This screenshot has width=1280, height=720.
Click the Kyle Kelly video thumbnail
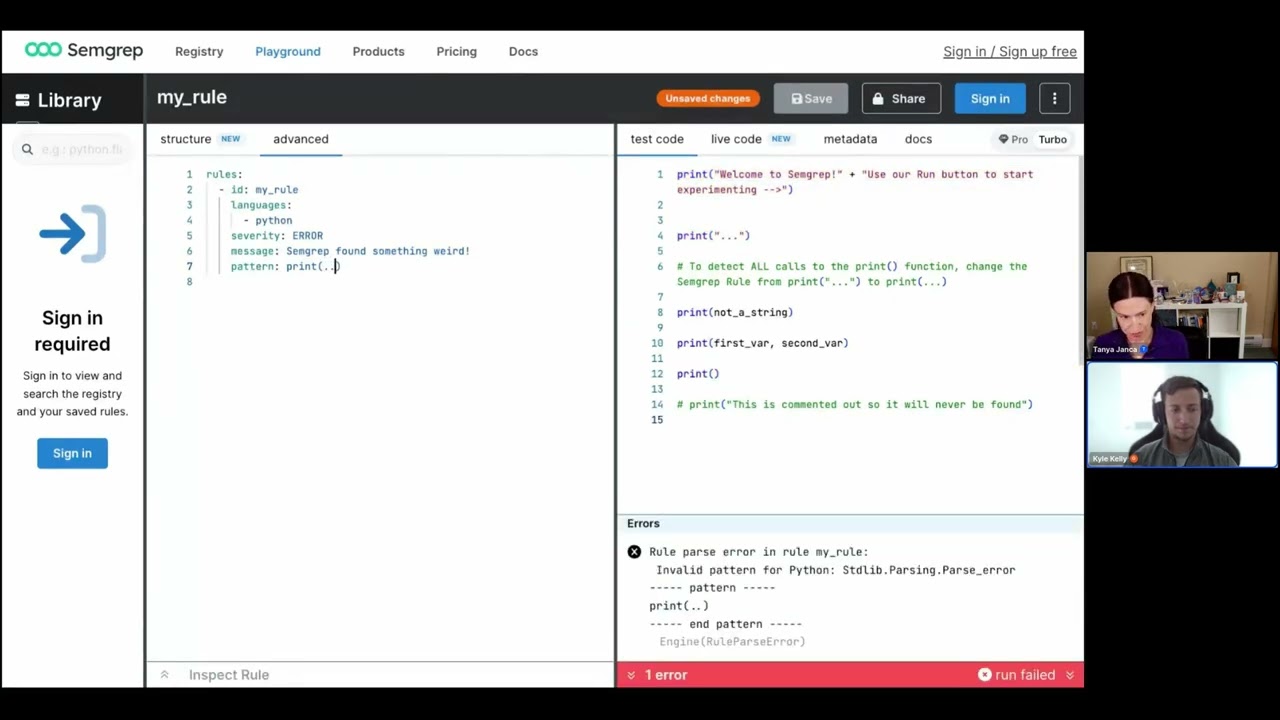point(1181,414)
